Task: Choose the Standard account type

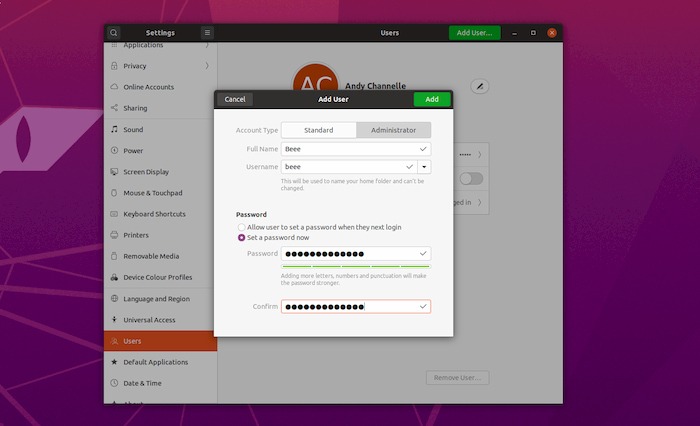Action: pyautogui.click(x=318, y=130)
